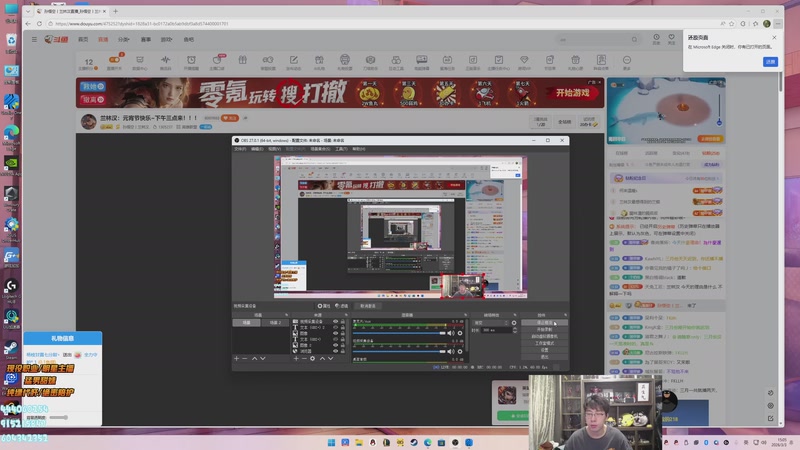Open Douyu hamburger menu icon
The height and width of the screenshot is (450, 800).
point(34,39)
